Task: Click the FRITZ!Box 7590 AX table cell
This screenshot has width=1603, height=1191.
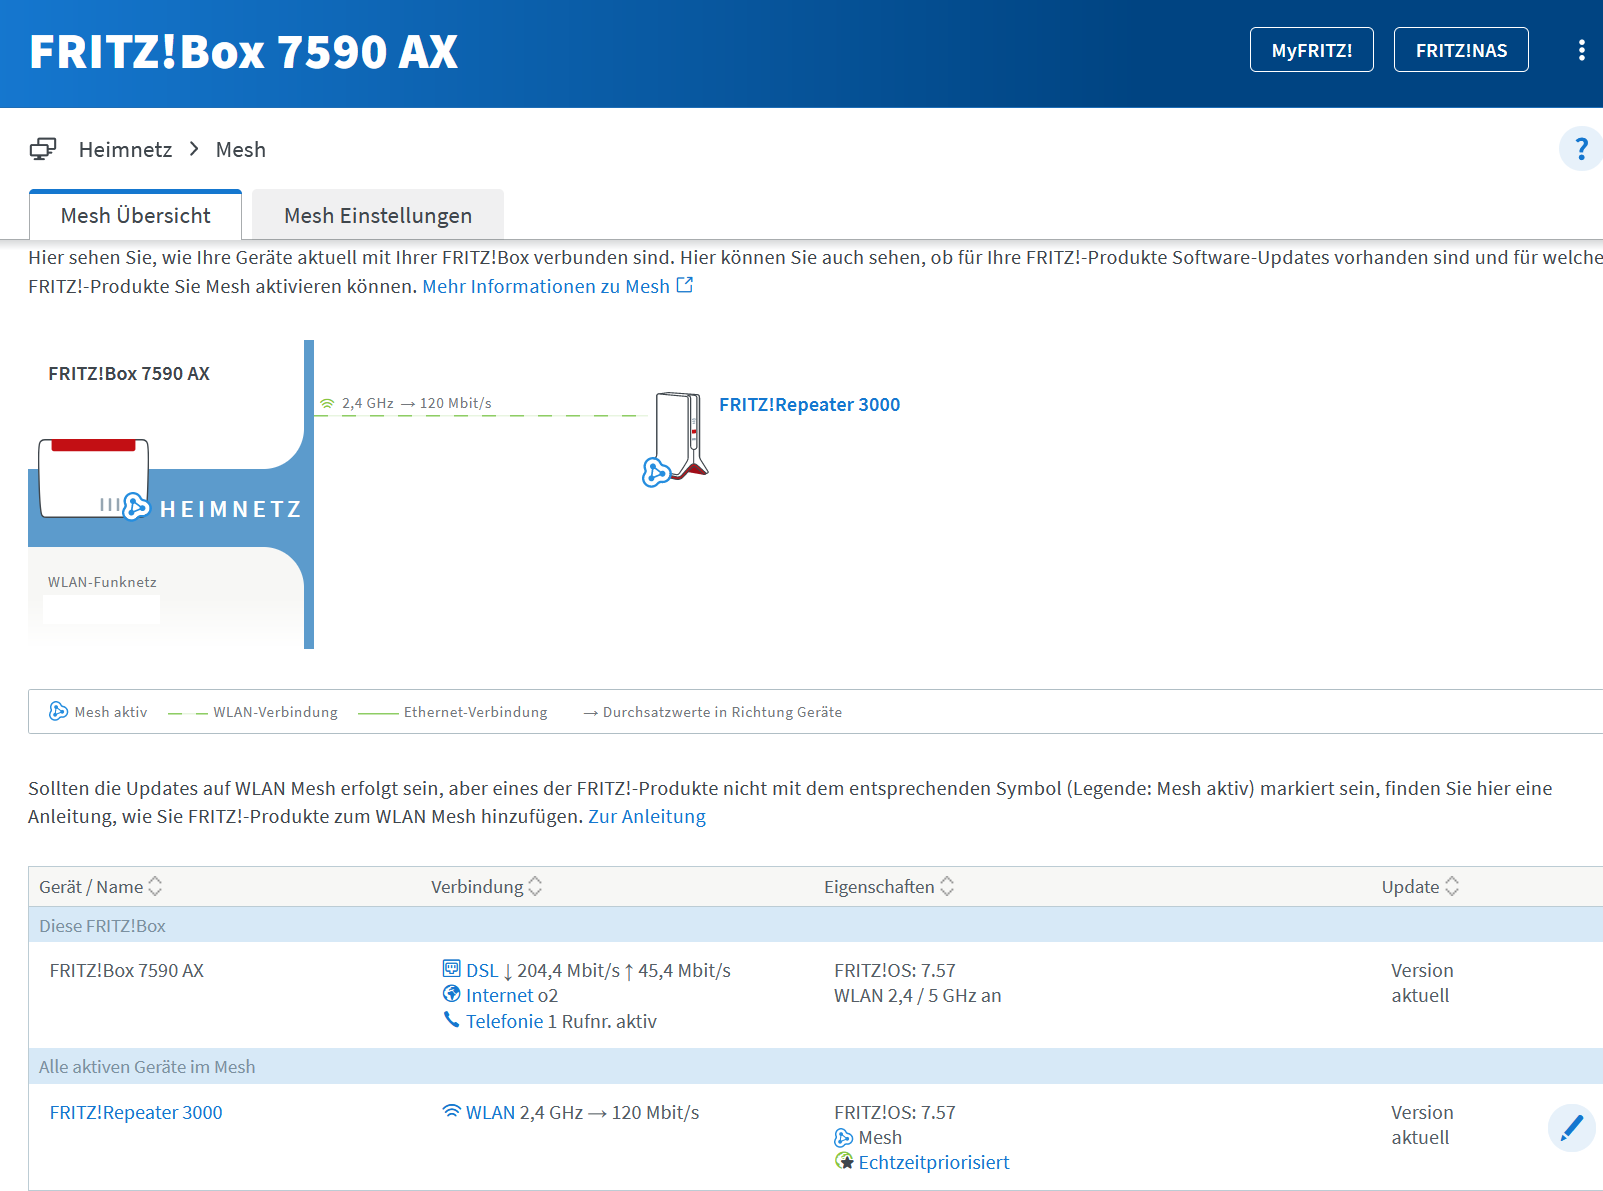Action: (x=127, y=970)
